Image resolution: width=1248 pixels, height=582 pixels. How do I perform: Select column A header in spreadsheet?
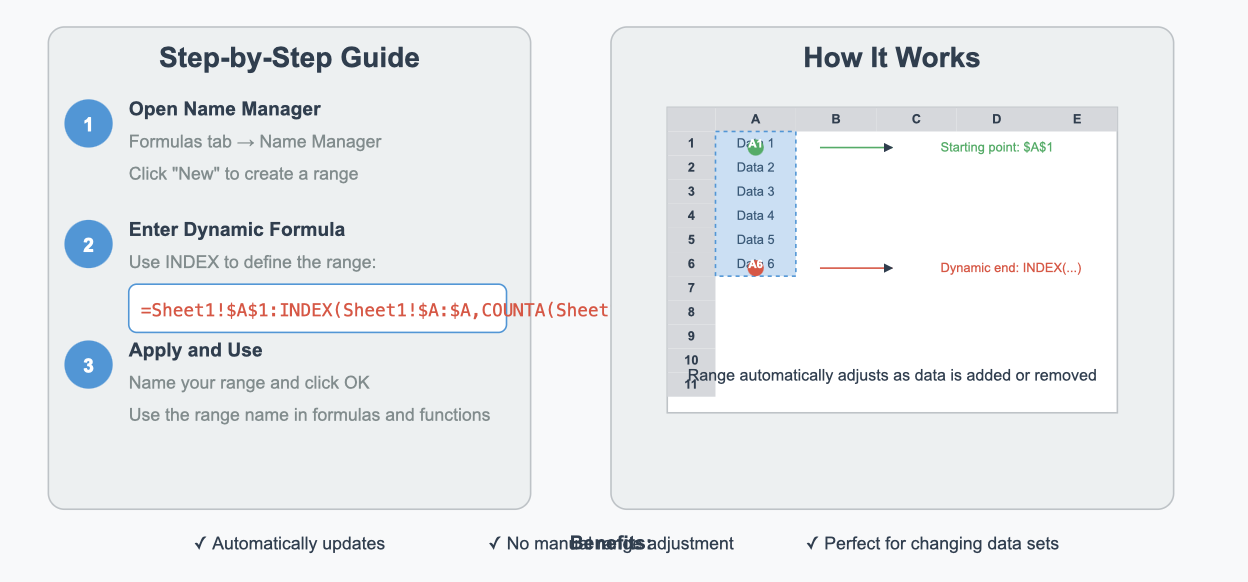(x=755, y=119)
